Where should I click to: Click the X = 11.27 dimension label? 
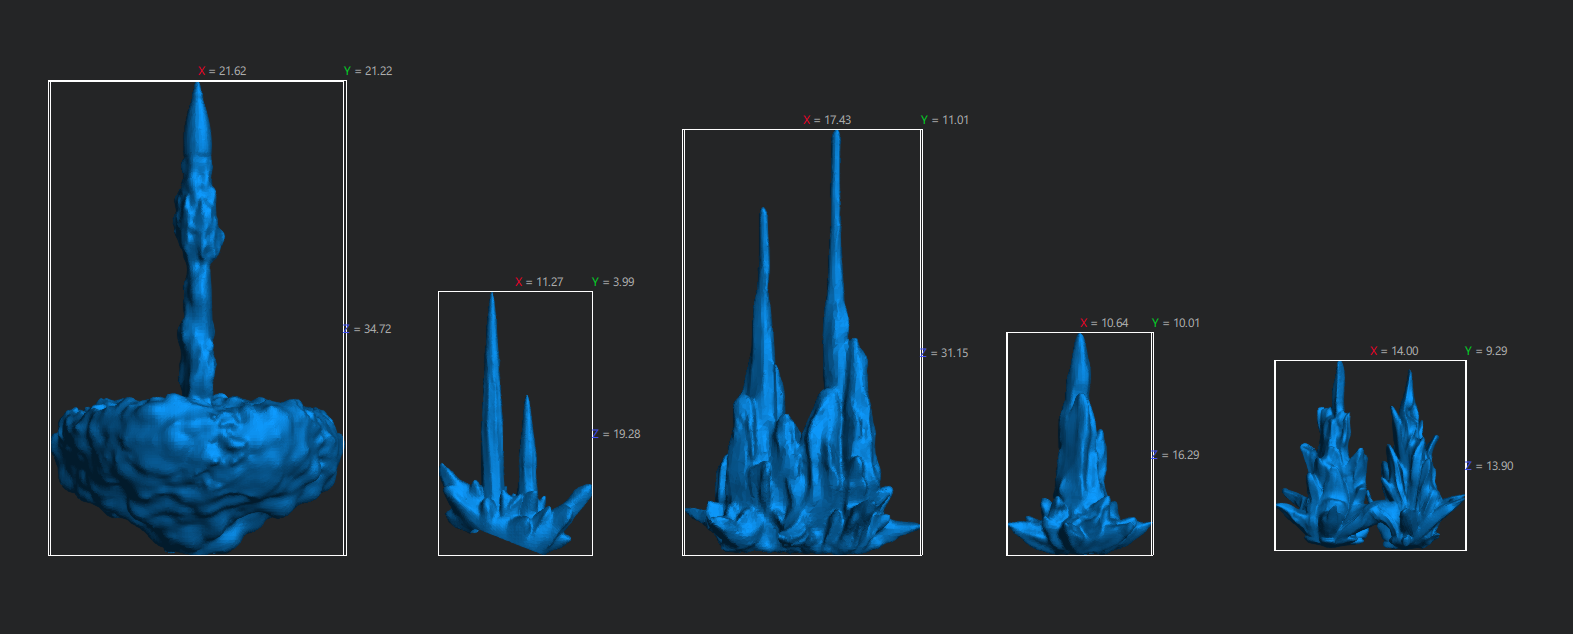[539, 282]
